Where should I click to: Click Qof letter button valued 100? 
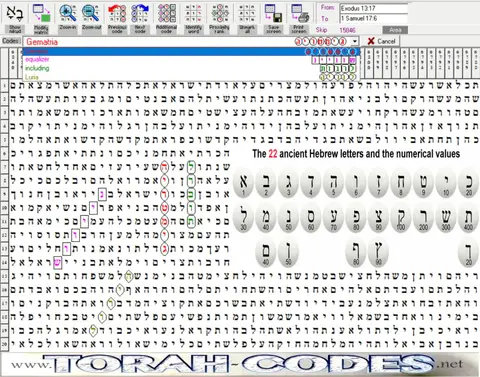click(401, 218)
